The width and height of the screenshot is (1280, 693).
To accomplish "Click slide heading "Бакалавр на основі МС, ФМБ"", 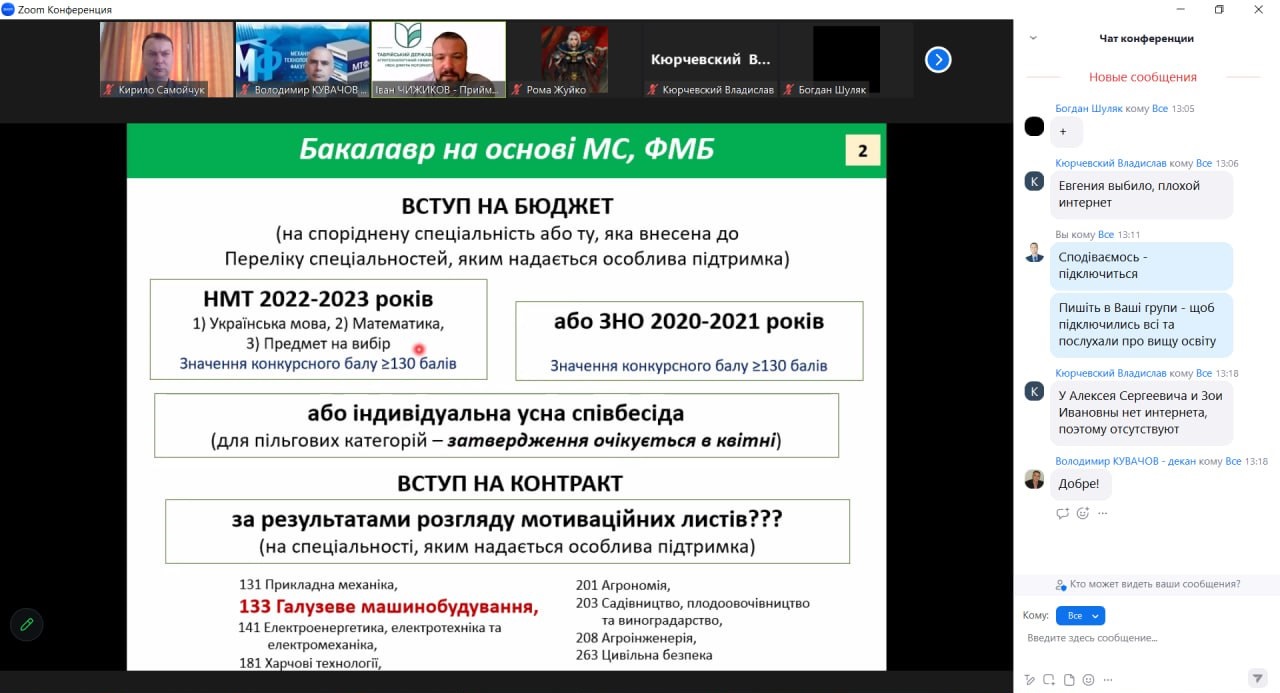I will 507,150.
